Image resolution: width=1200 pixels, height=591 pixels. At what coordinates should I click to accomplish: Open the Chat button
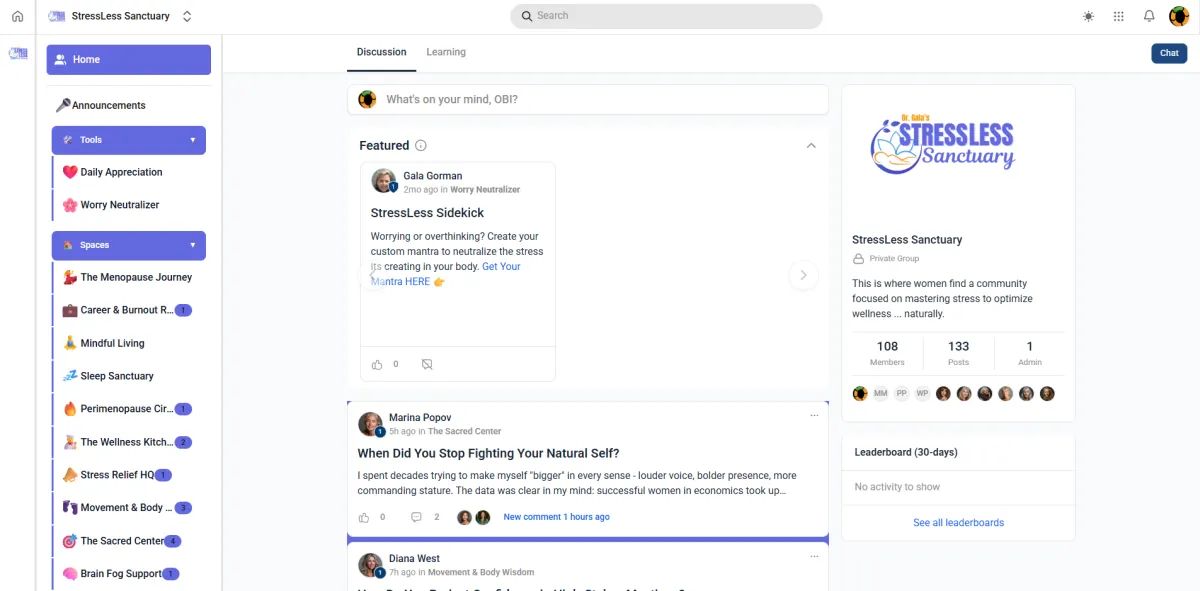(x=1169, y=53)
